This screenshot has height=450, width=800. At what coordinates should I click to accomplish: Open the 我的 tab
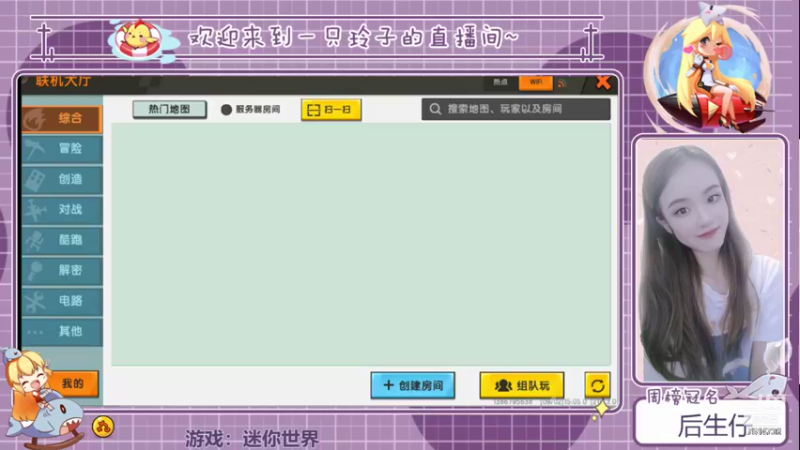(72, 384)
